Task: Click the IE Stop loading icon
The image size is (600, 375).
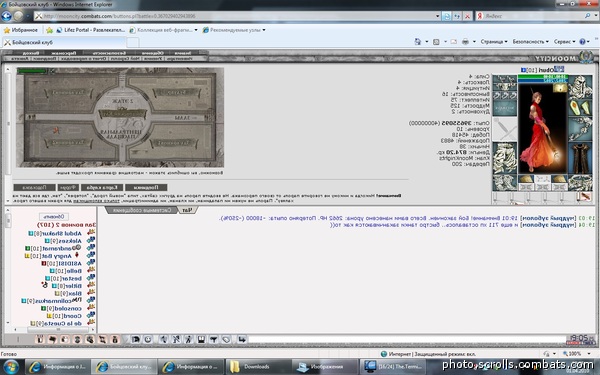Action: (x=467, y=16)
